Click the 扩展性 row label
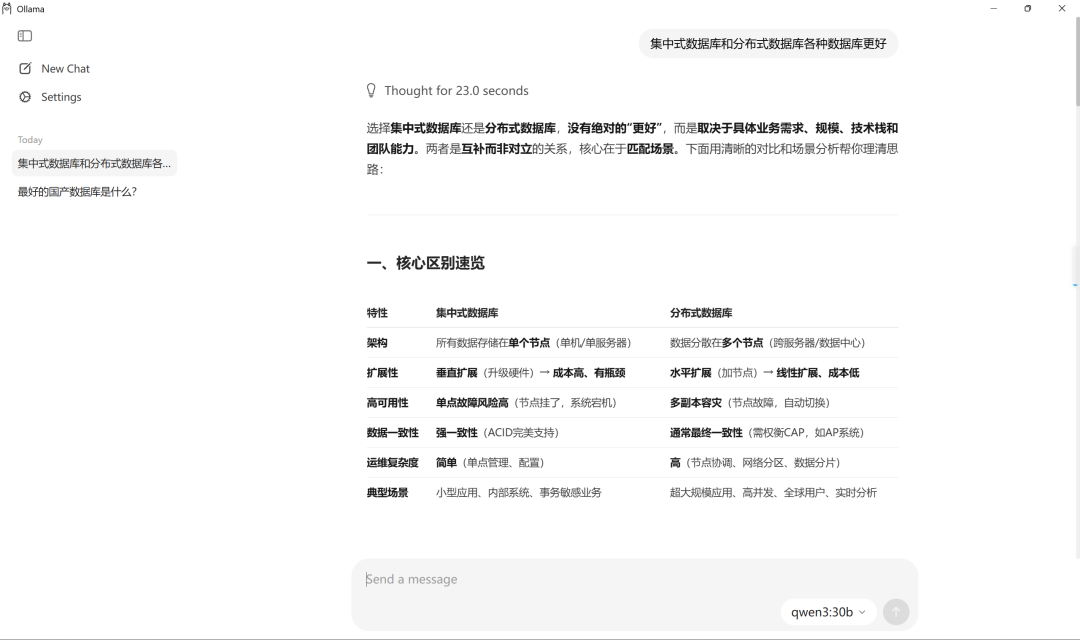 point(382,373)
